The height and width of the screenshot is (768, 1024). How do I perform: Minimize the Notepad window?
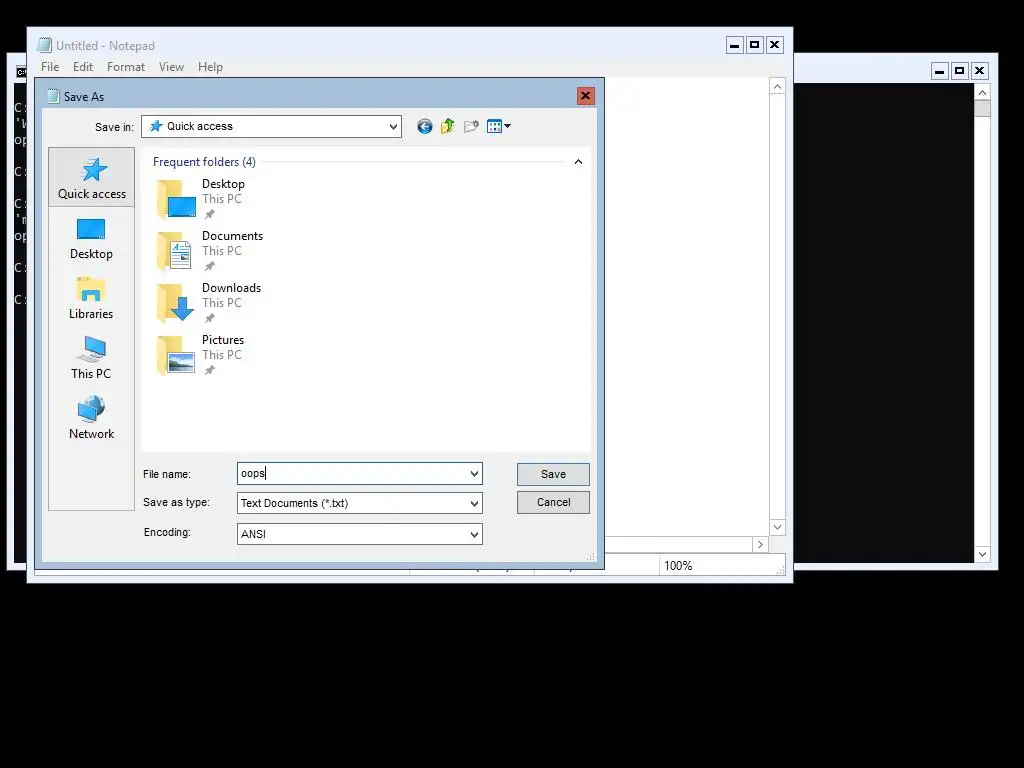pyautogui.click(x=735, y=45)
